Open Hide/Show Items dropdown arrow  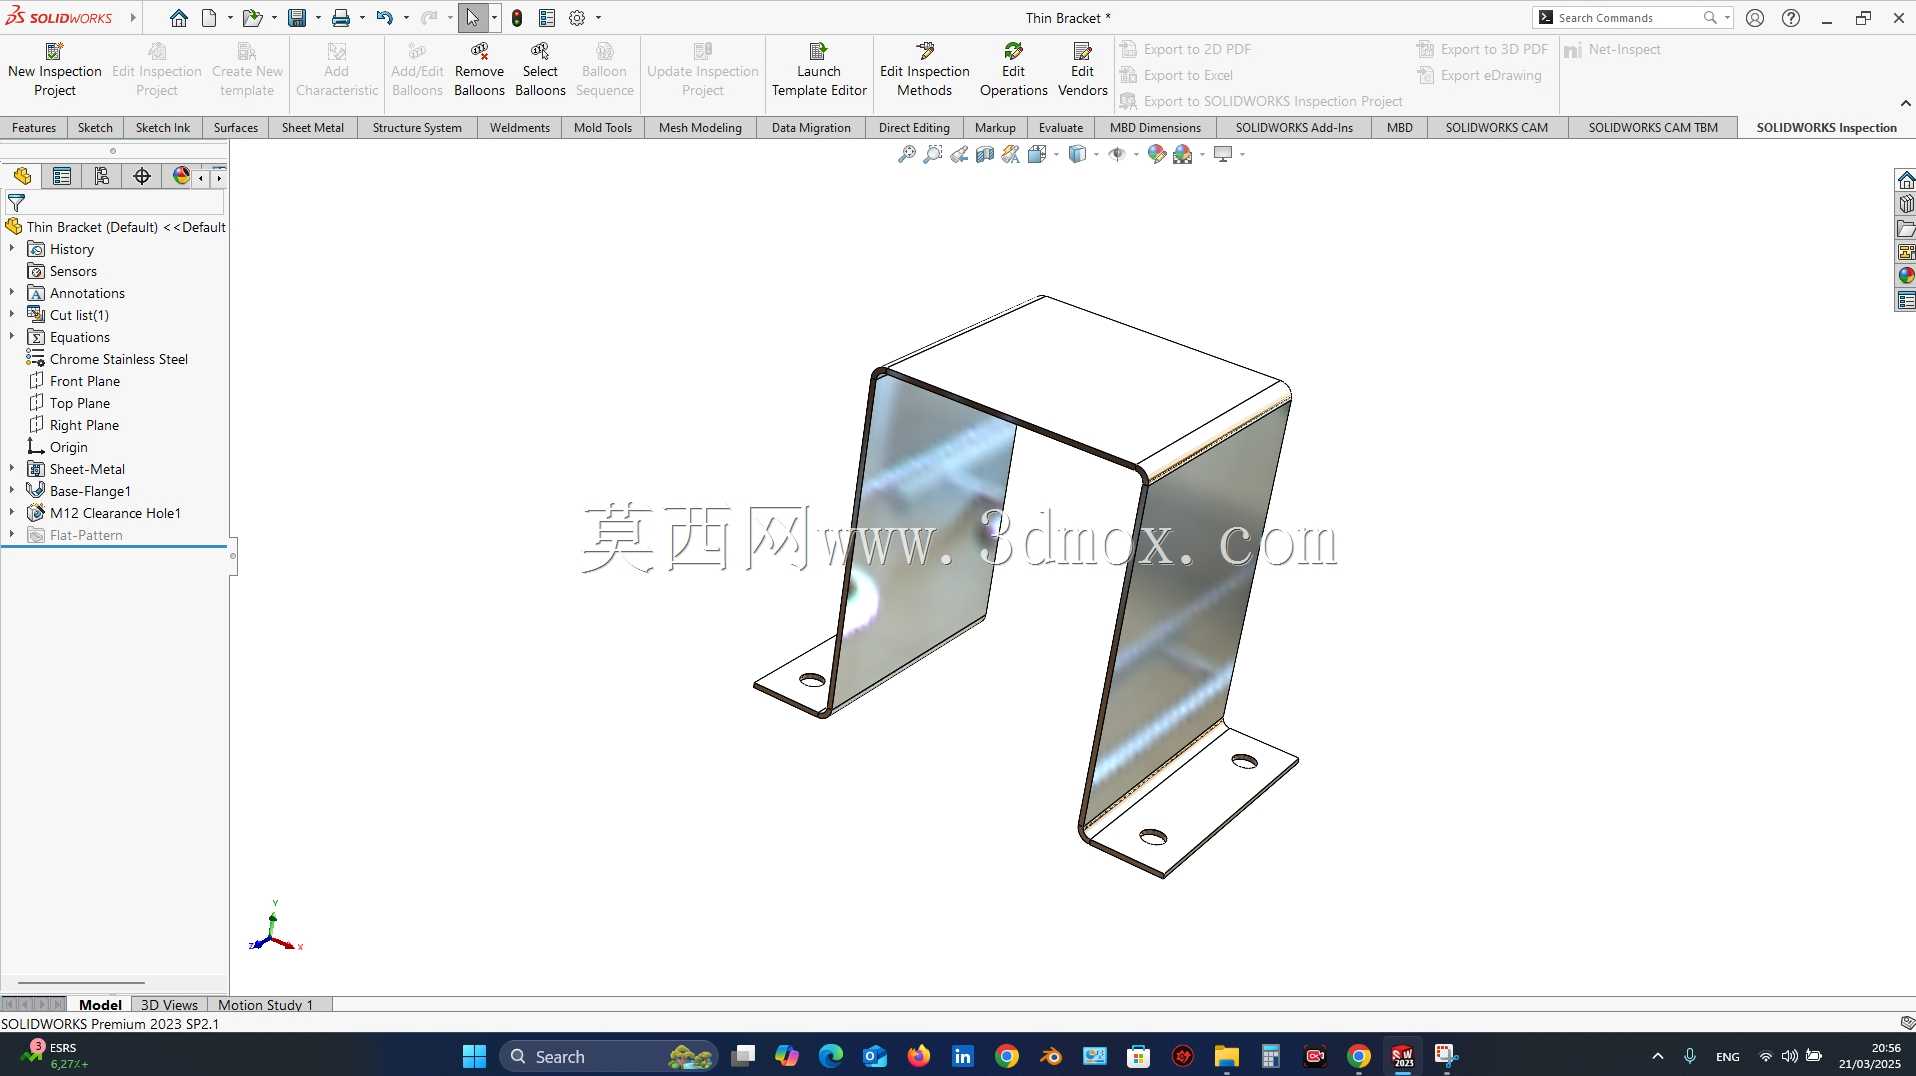click(1136, 154)
